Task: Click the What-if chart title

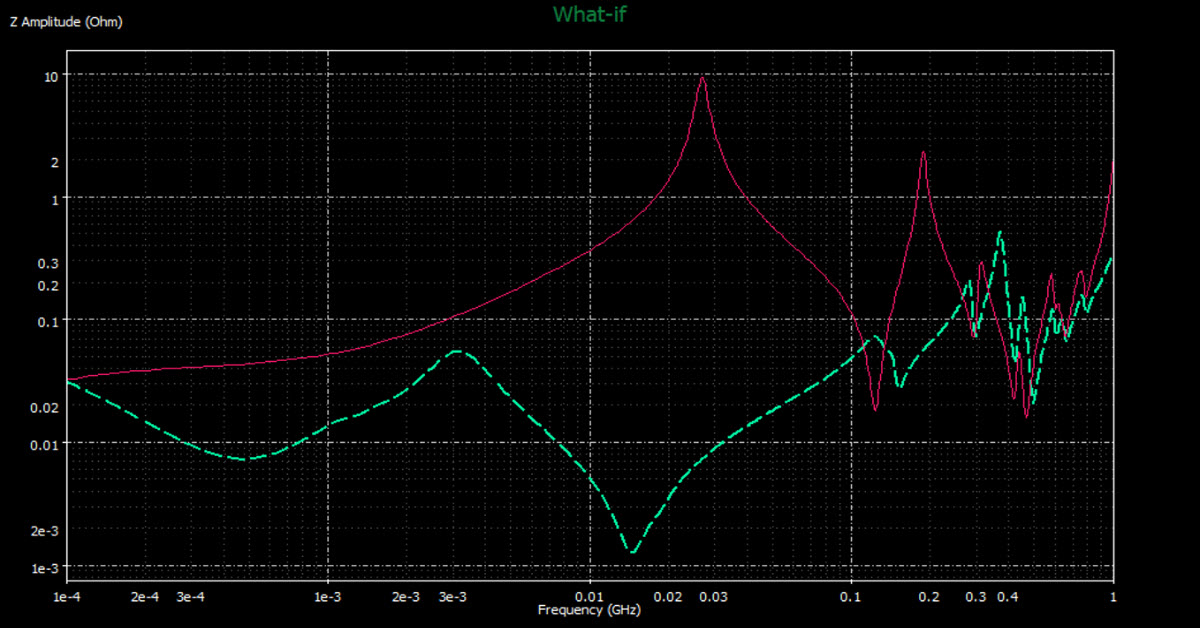Action: [x=588, y=15]
